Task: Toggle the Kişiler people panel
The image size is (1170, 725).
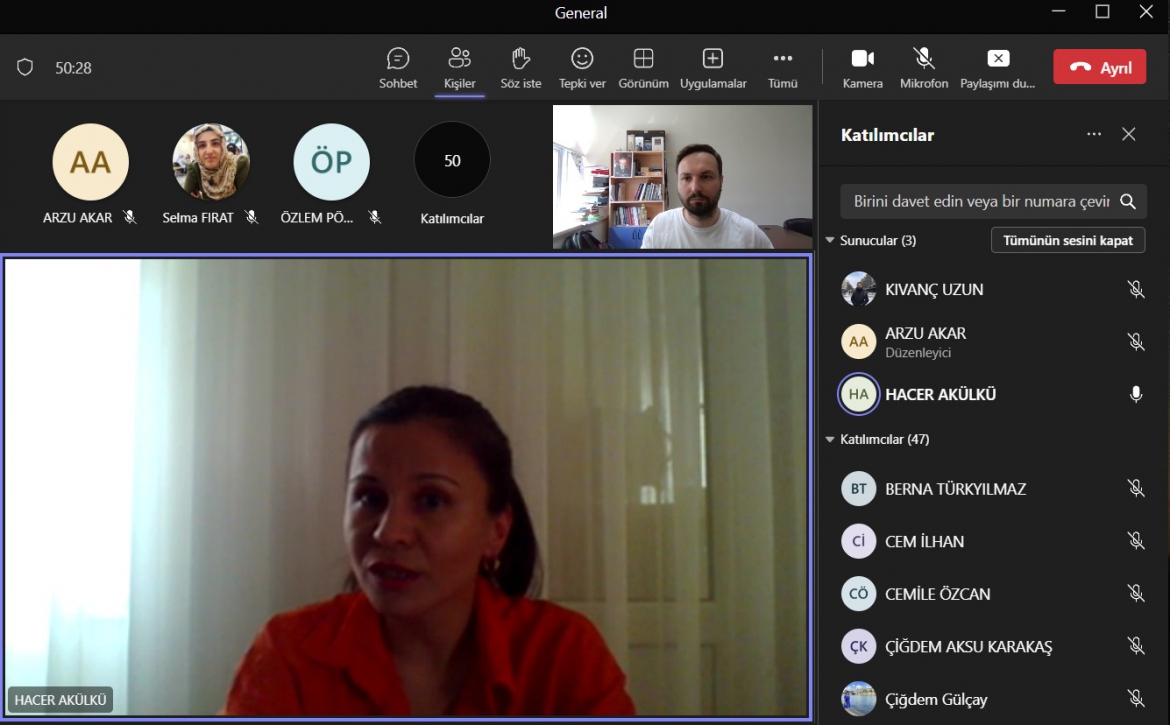Action: 460,68
